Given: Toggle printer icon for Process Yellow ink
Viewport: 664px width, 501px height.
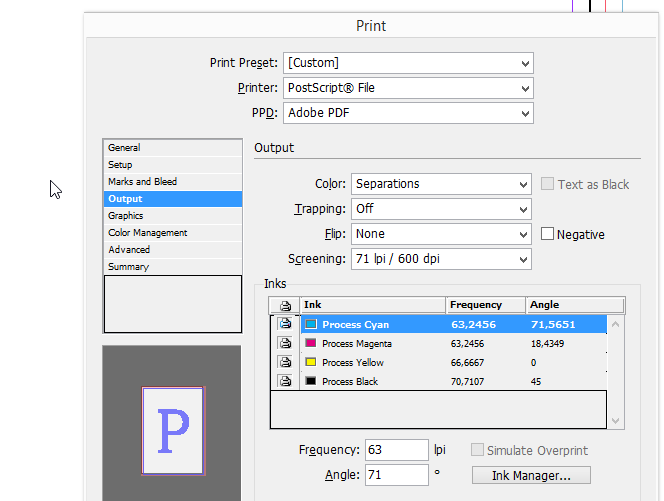Looking at the screenshot, I should pyautogui.click(x=285, y=362).
